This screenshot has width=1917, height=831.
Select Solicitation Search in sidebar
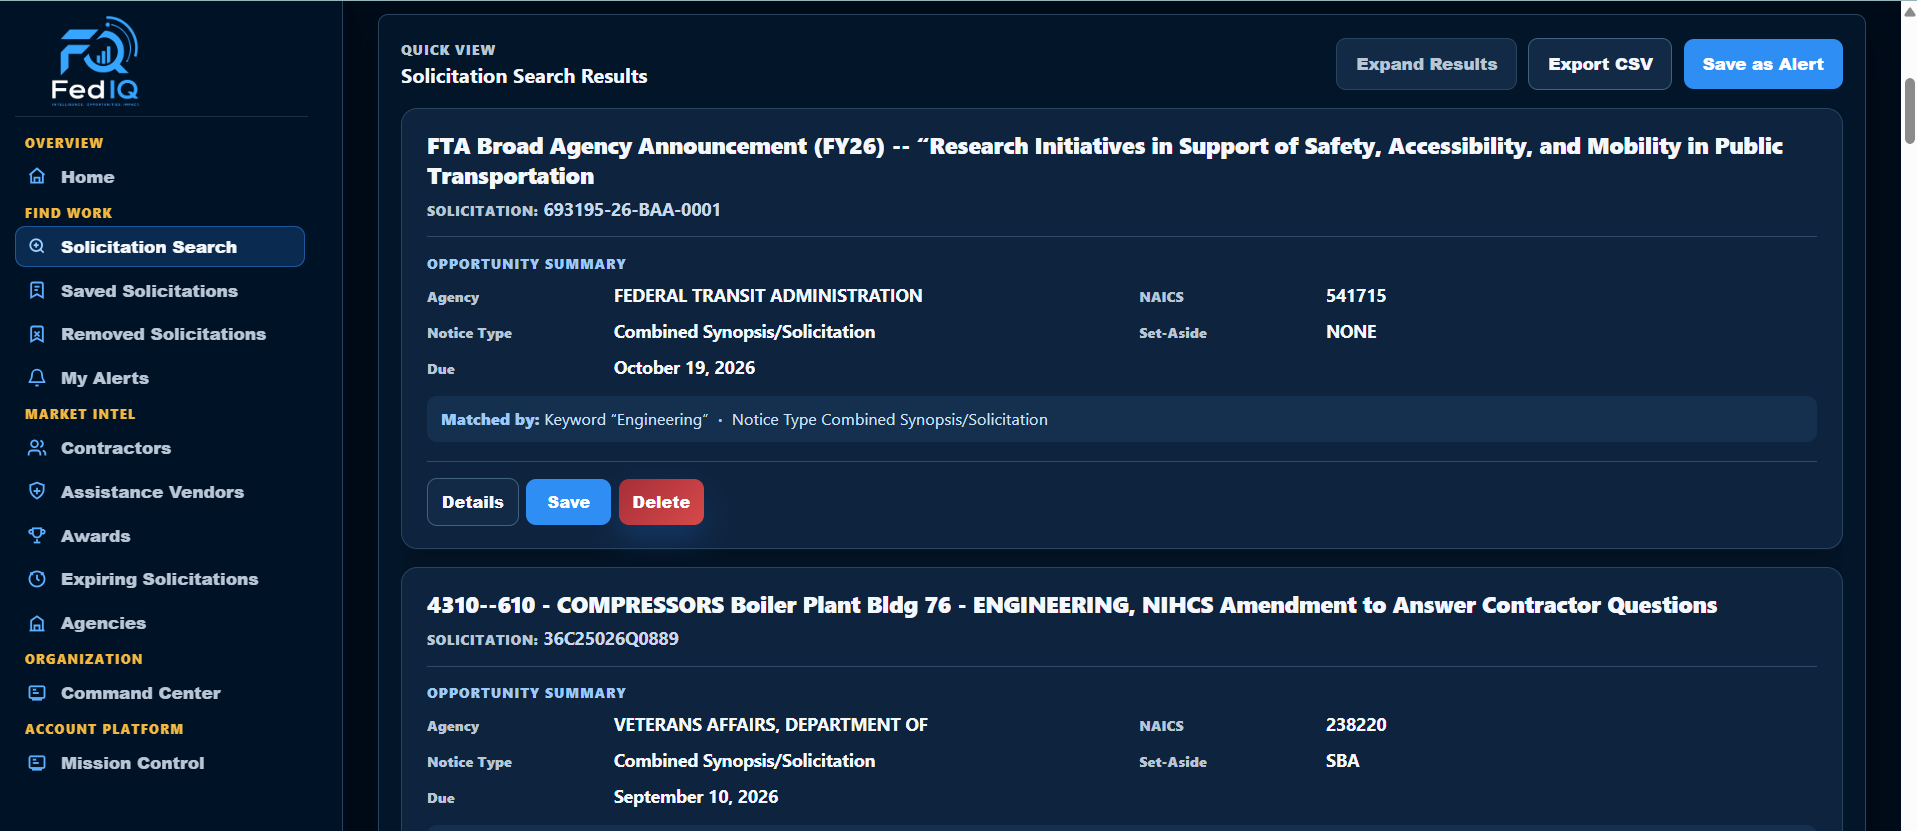(x=160, y=247)
